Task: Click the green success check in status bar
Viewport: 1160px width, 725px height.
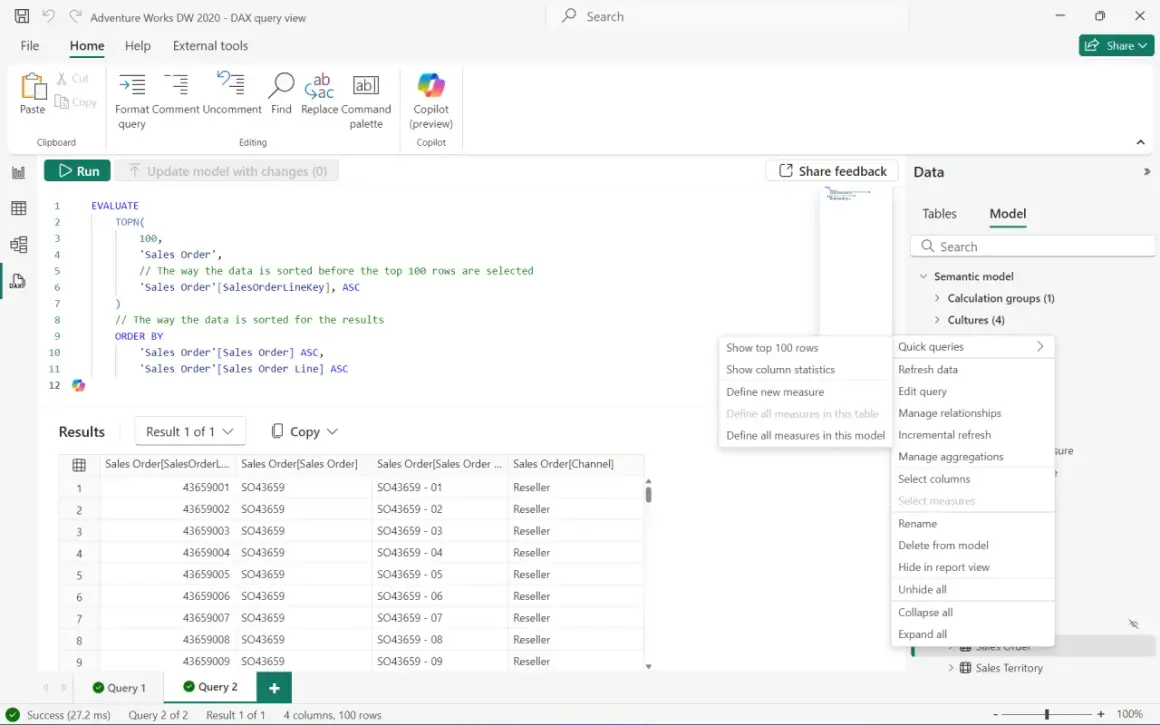Action: 13,715
